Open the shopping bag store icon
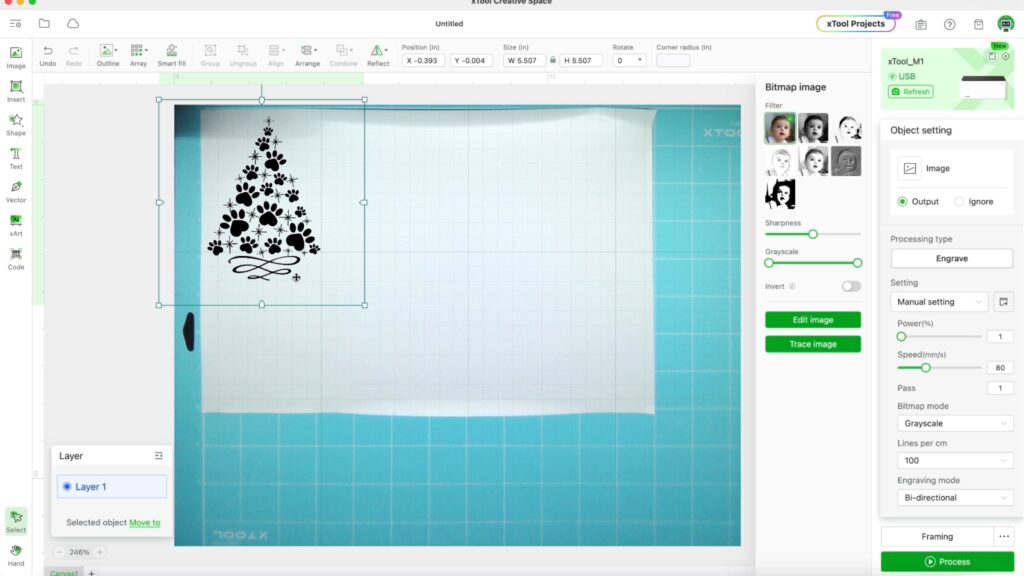This screenshot has width=1024, height=576. coord(978,24)
